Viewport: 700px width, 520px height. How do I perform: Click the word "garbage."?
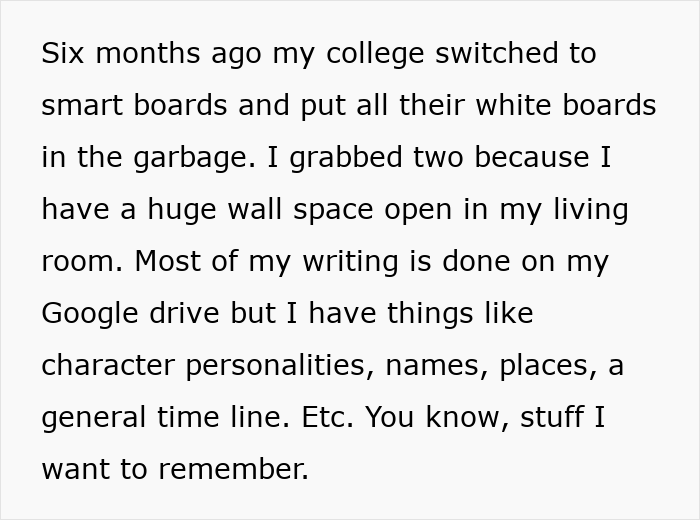click(x=195, y=160)
